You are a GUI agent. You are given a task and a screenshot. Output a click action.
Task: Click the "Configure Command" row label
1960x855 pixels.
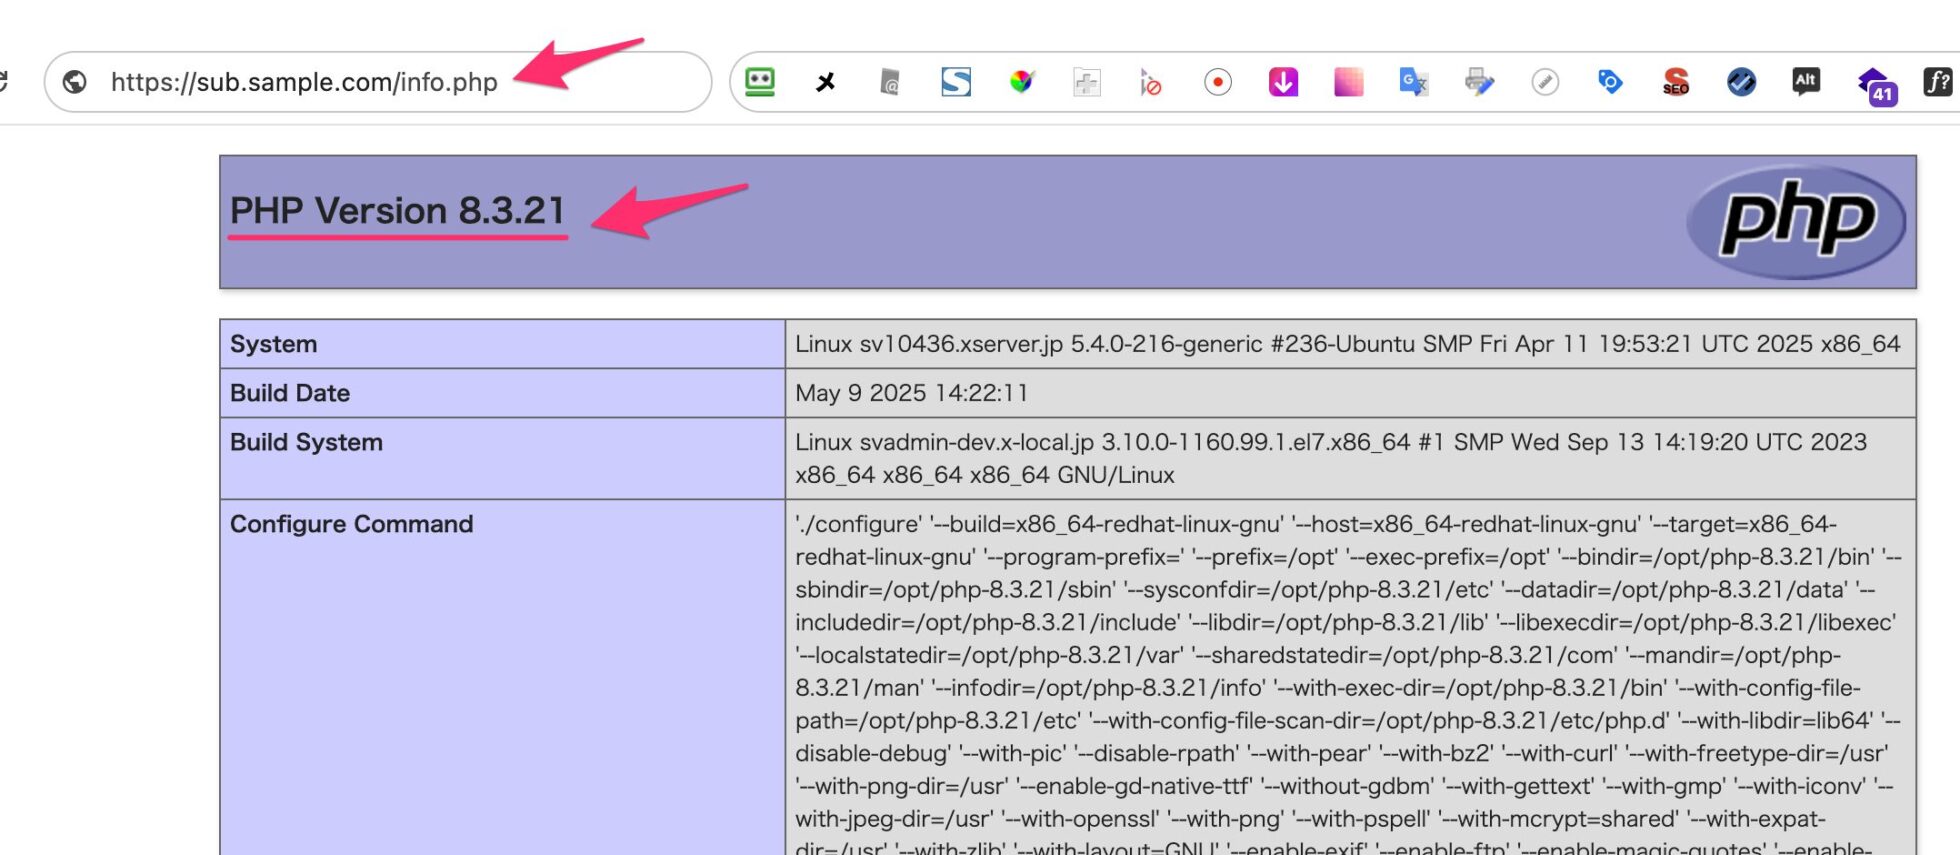[351, 524]
